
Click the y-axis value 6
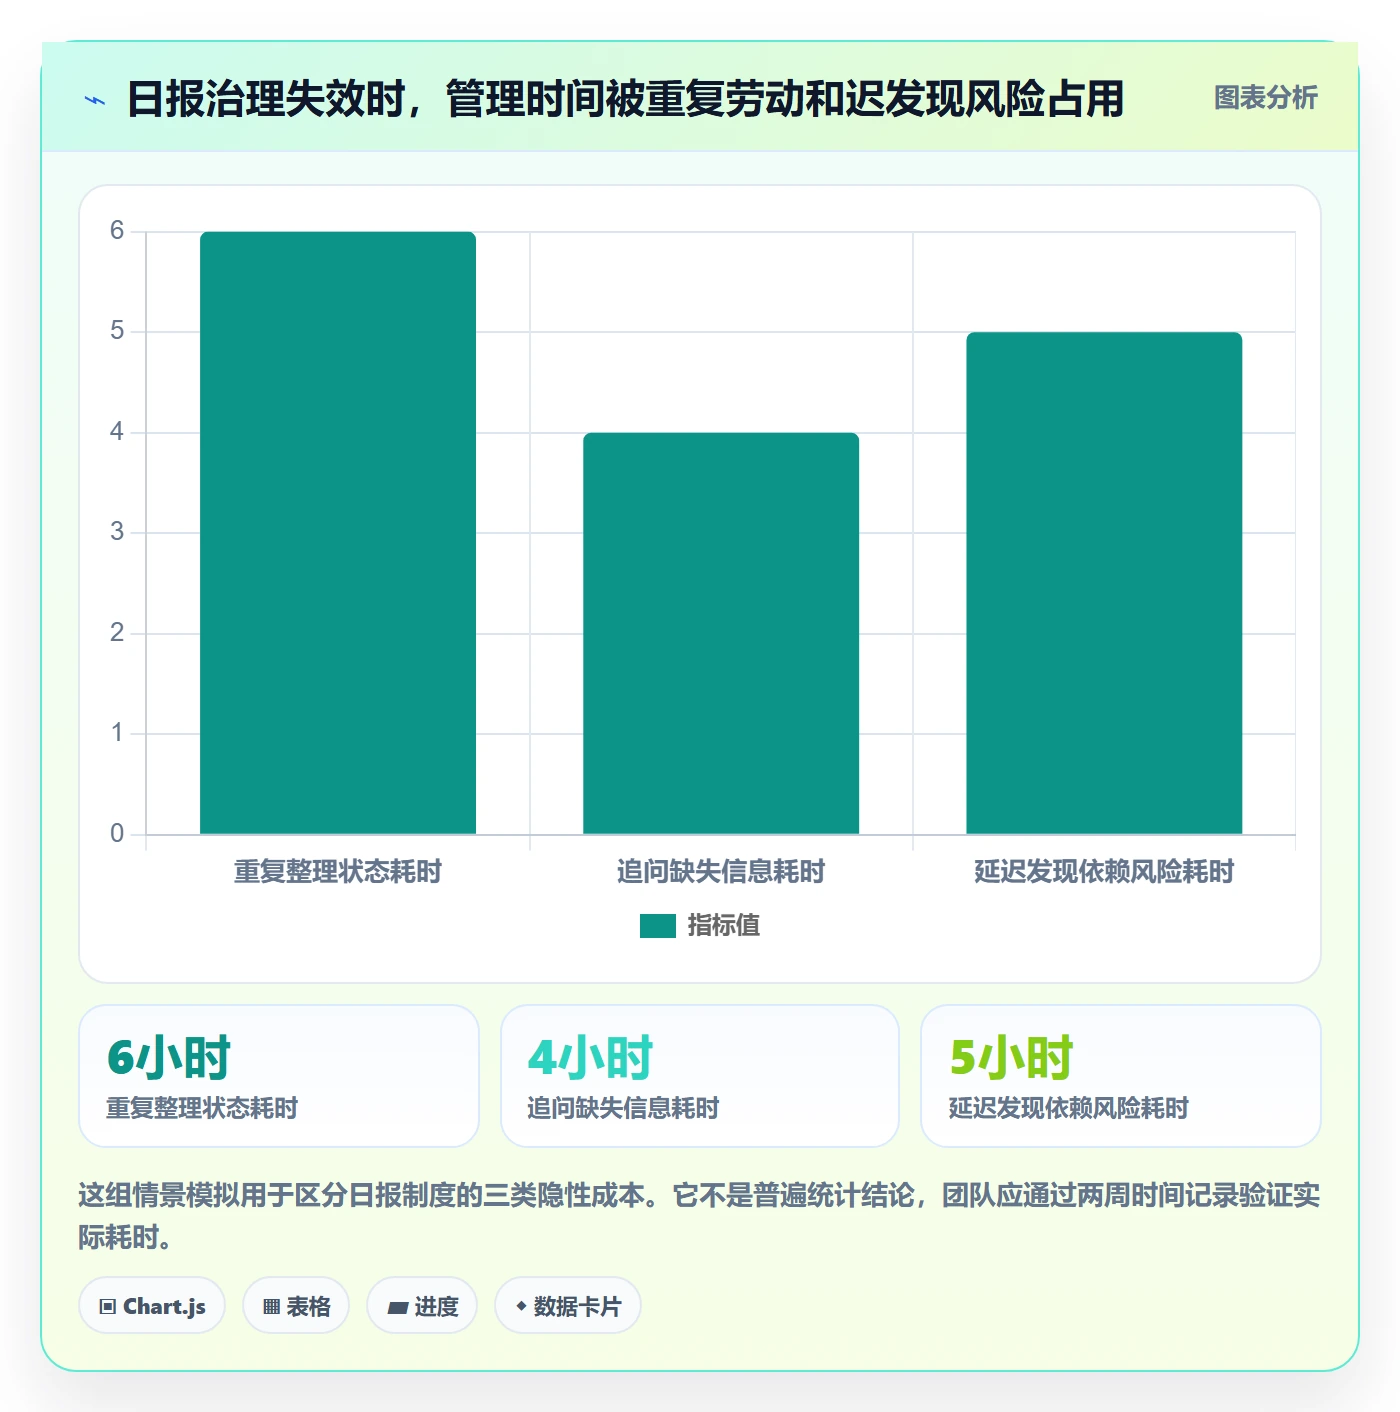pos(117,231)
